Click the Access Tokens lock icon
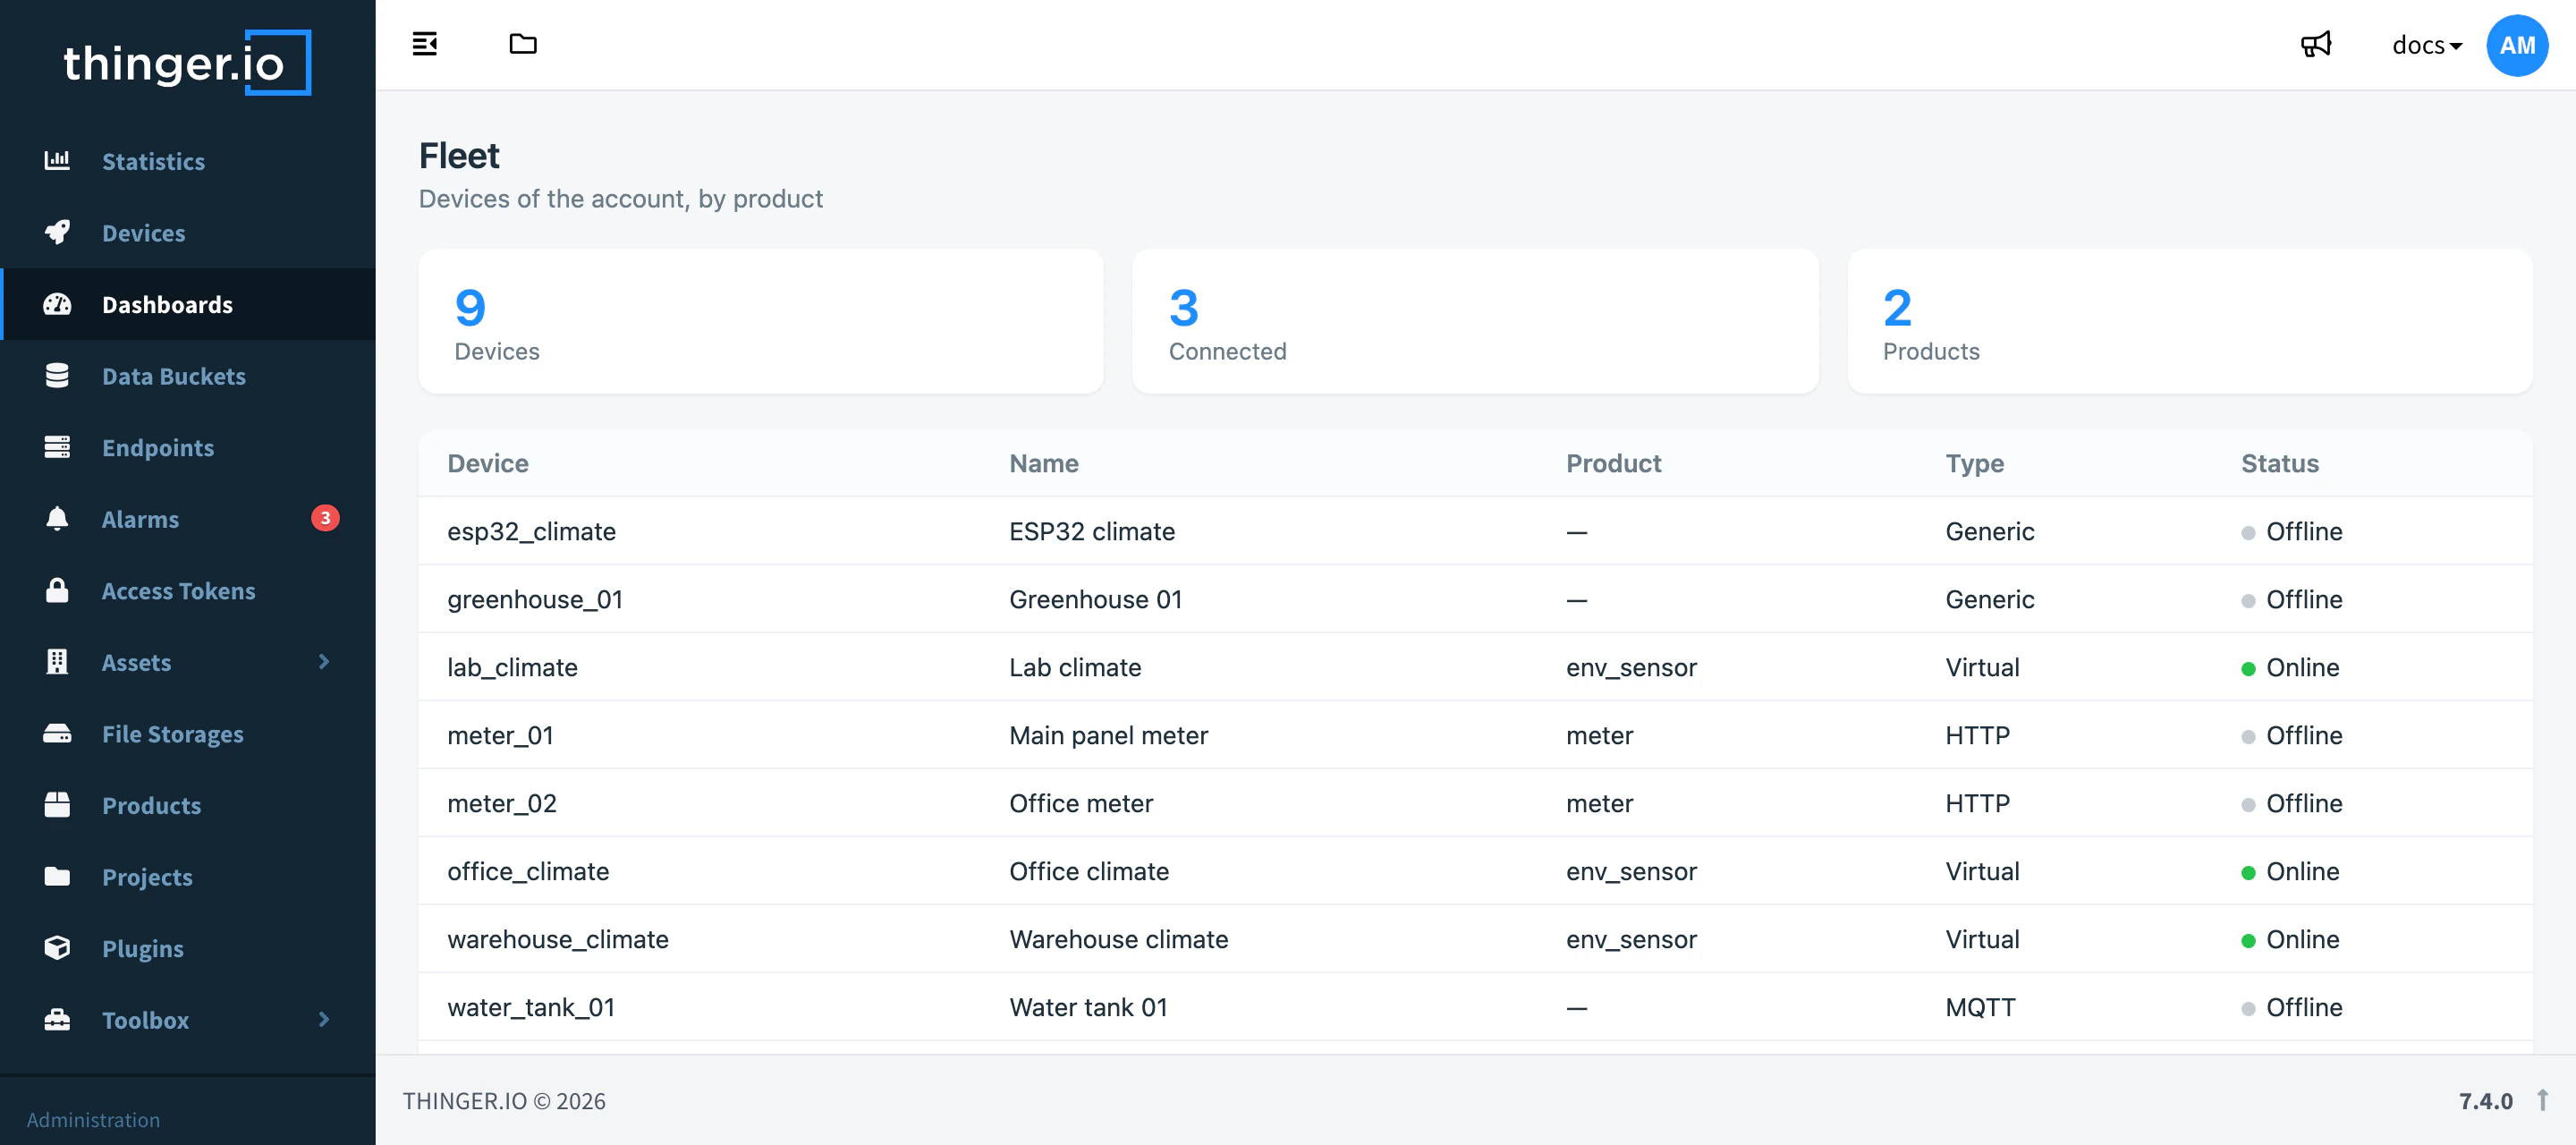Screen dimensions: 2576x1145 [57, 590]
